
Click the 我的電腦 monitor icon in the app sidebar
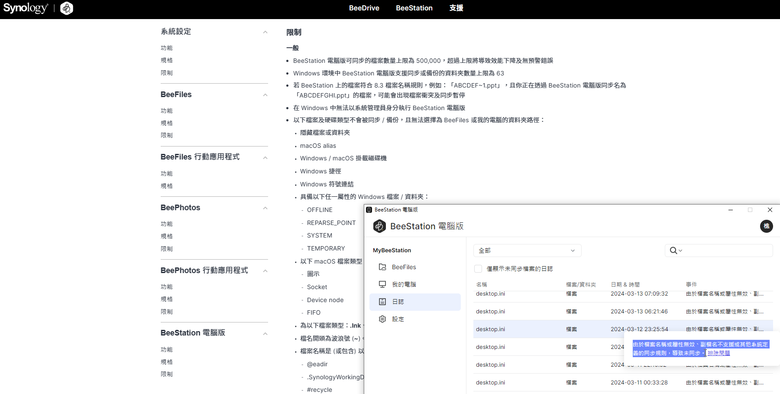click(x=382, y=285)
